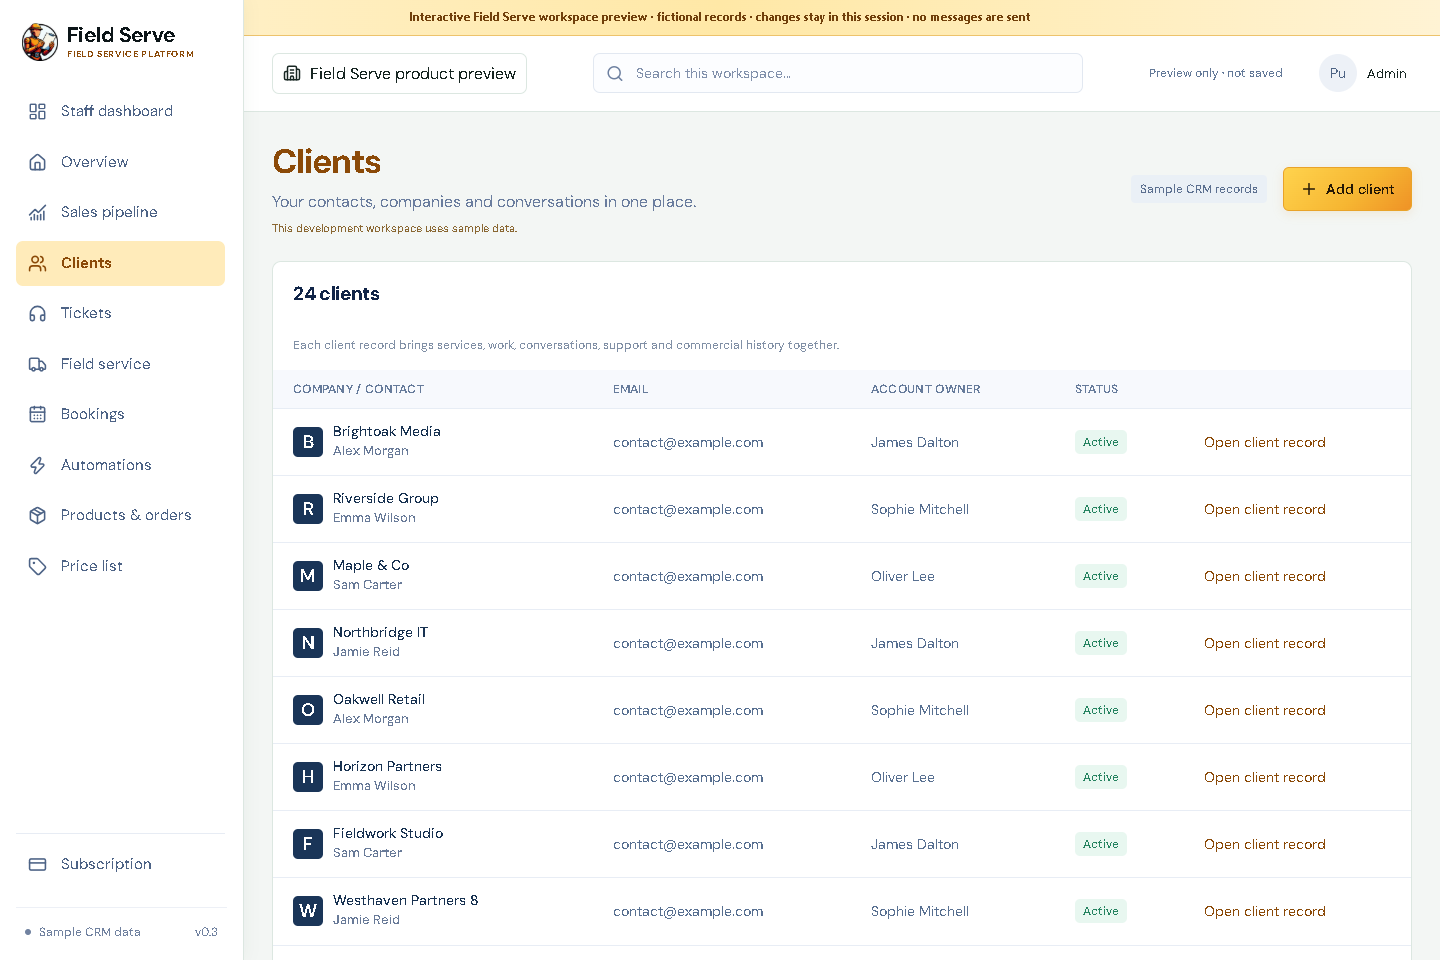Click email in the Northbridge IT row

pos(688,643)
